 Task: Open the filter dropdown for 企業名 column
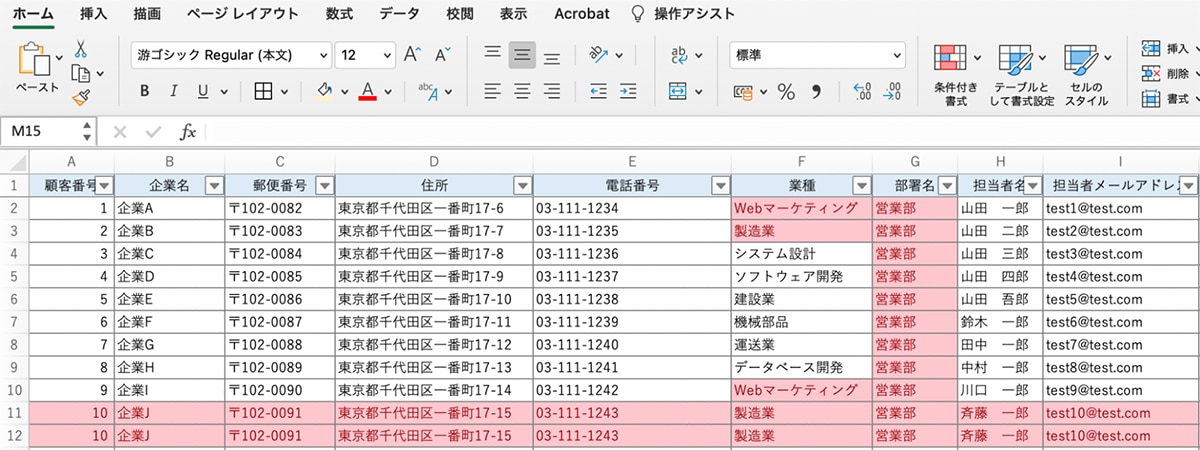click(x=213, y=185)
